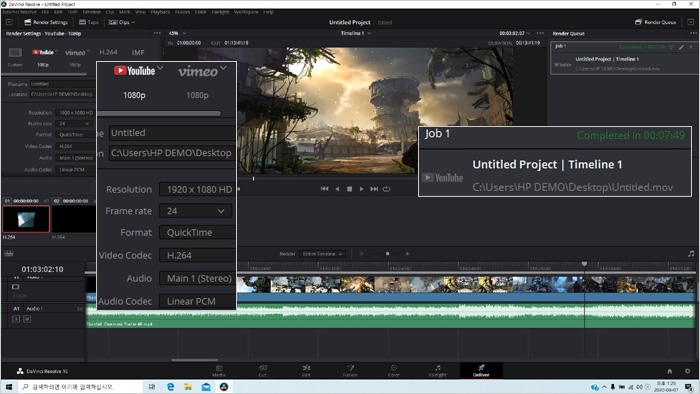Toggle loop playback in viewer
Screen dimensions: 700x394
387,189
